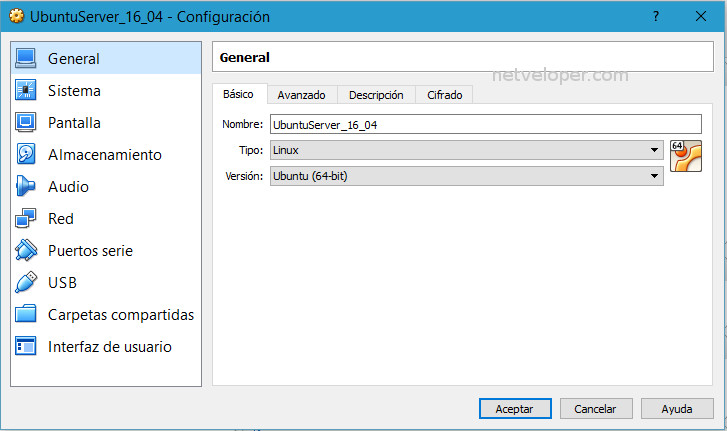
Task: Click the Ubuntu 64-bit OS type image
Action: [x=686, y=156]
